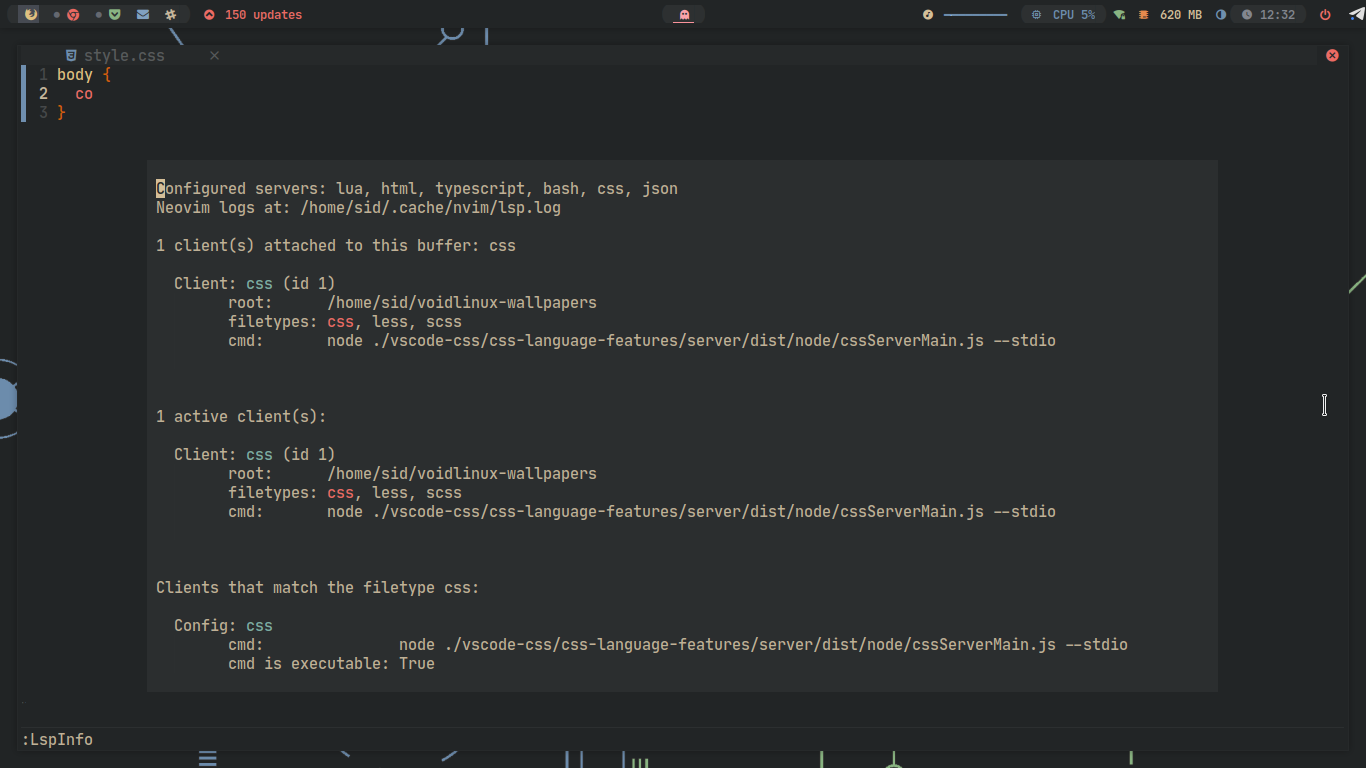The height and width of the screenshot is (768, 1366).
Task: Open Telegram via the paper plane icon
Action: point(1356,14)
